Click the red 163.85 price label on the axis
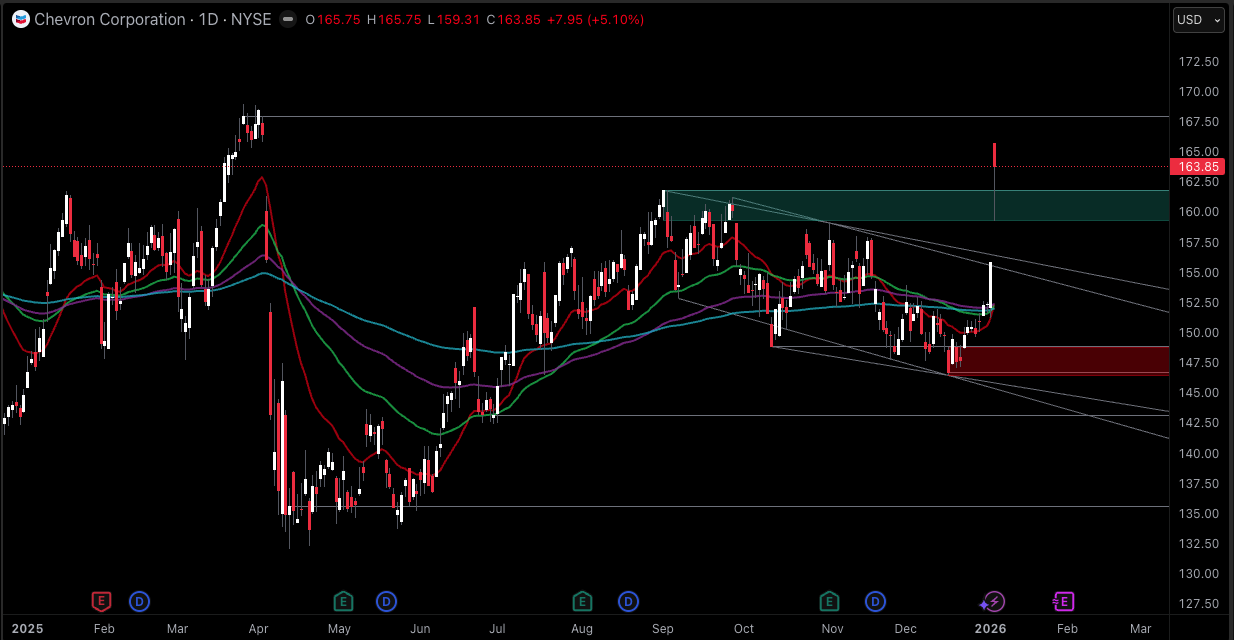1234x640 pixels. pos(1196,167)
